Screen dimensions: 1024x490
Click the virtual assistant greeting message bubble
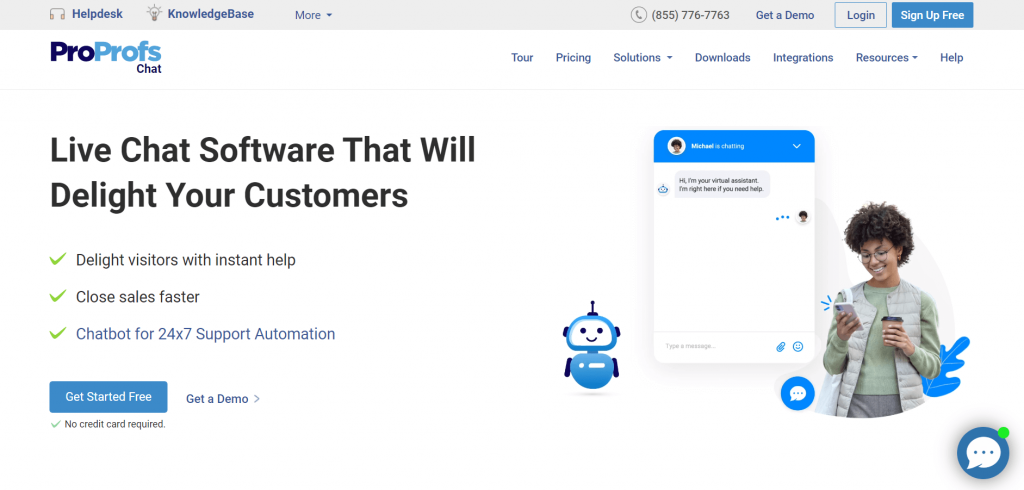pyautogui.click(x=722, y=184)
